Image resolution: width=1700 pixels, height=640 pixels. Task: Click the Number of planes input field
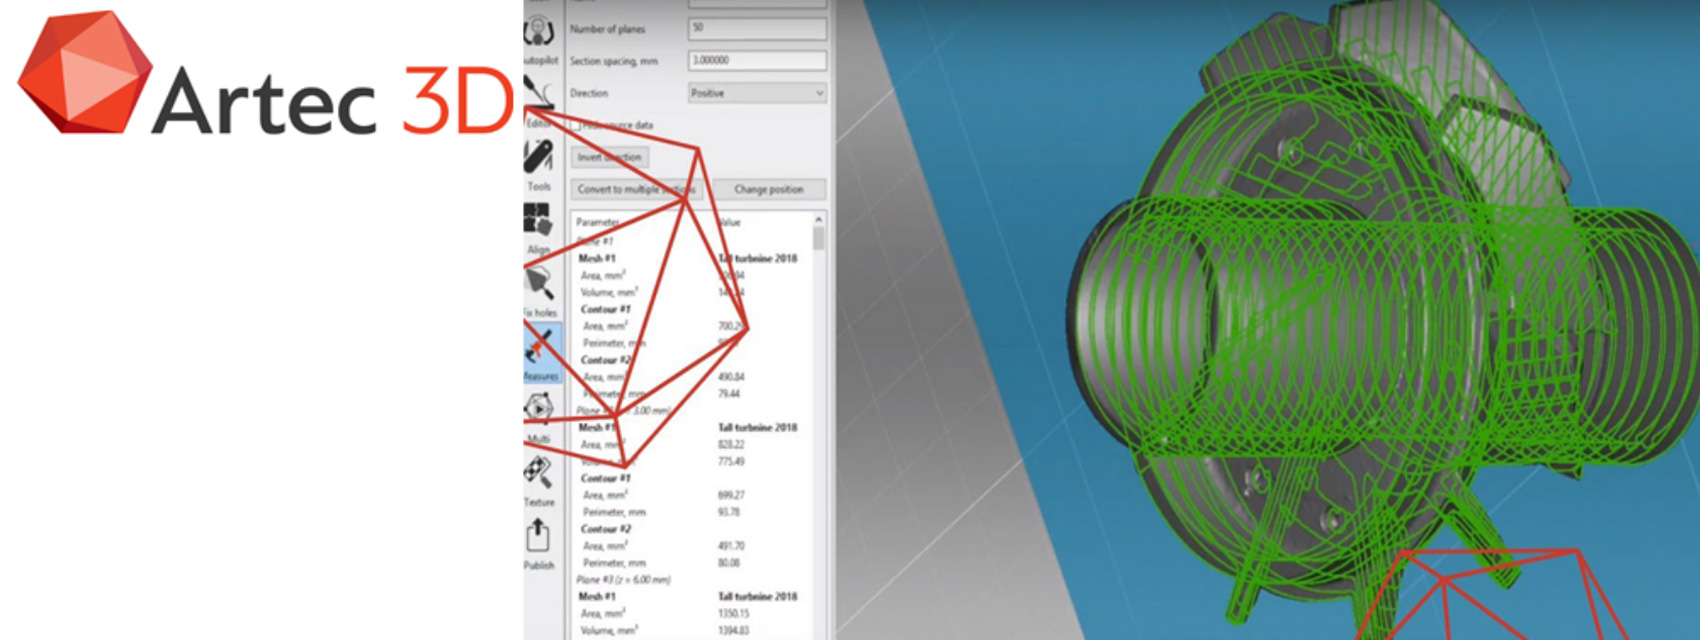[x=757, y=28]
